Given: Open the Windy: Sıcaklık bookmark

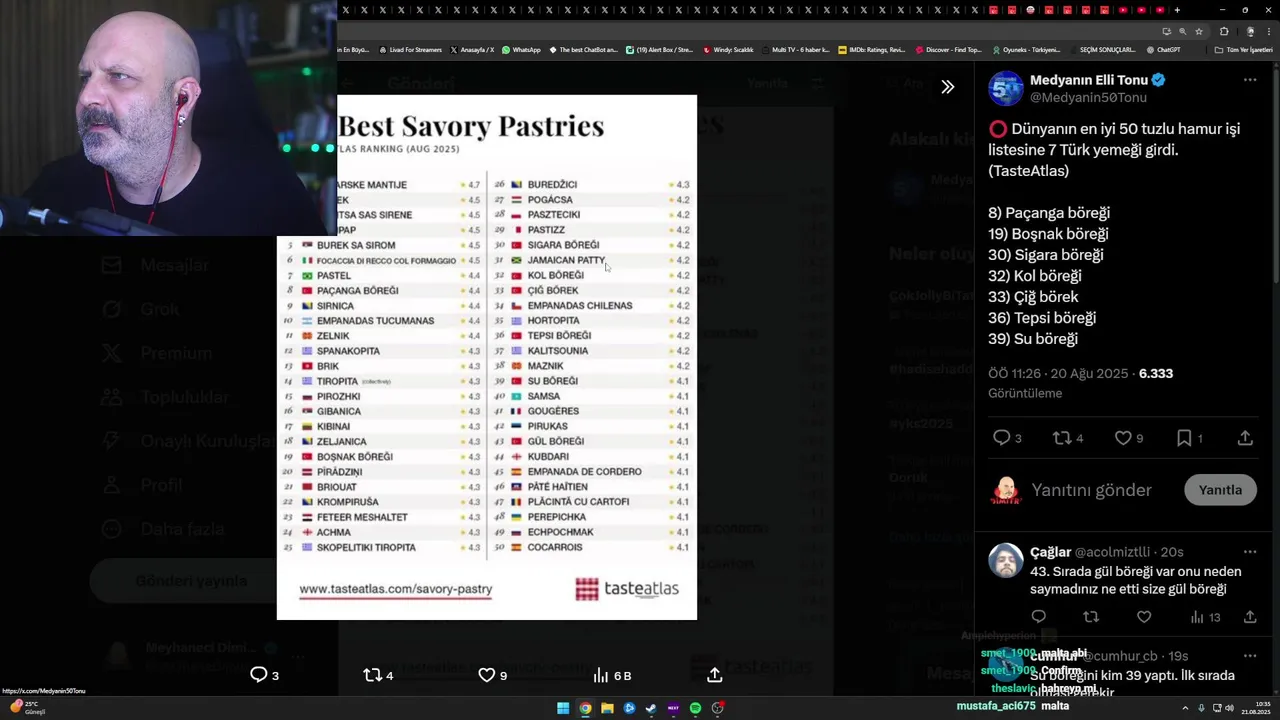Looking at the screenshot, I should coord(729,49).
